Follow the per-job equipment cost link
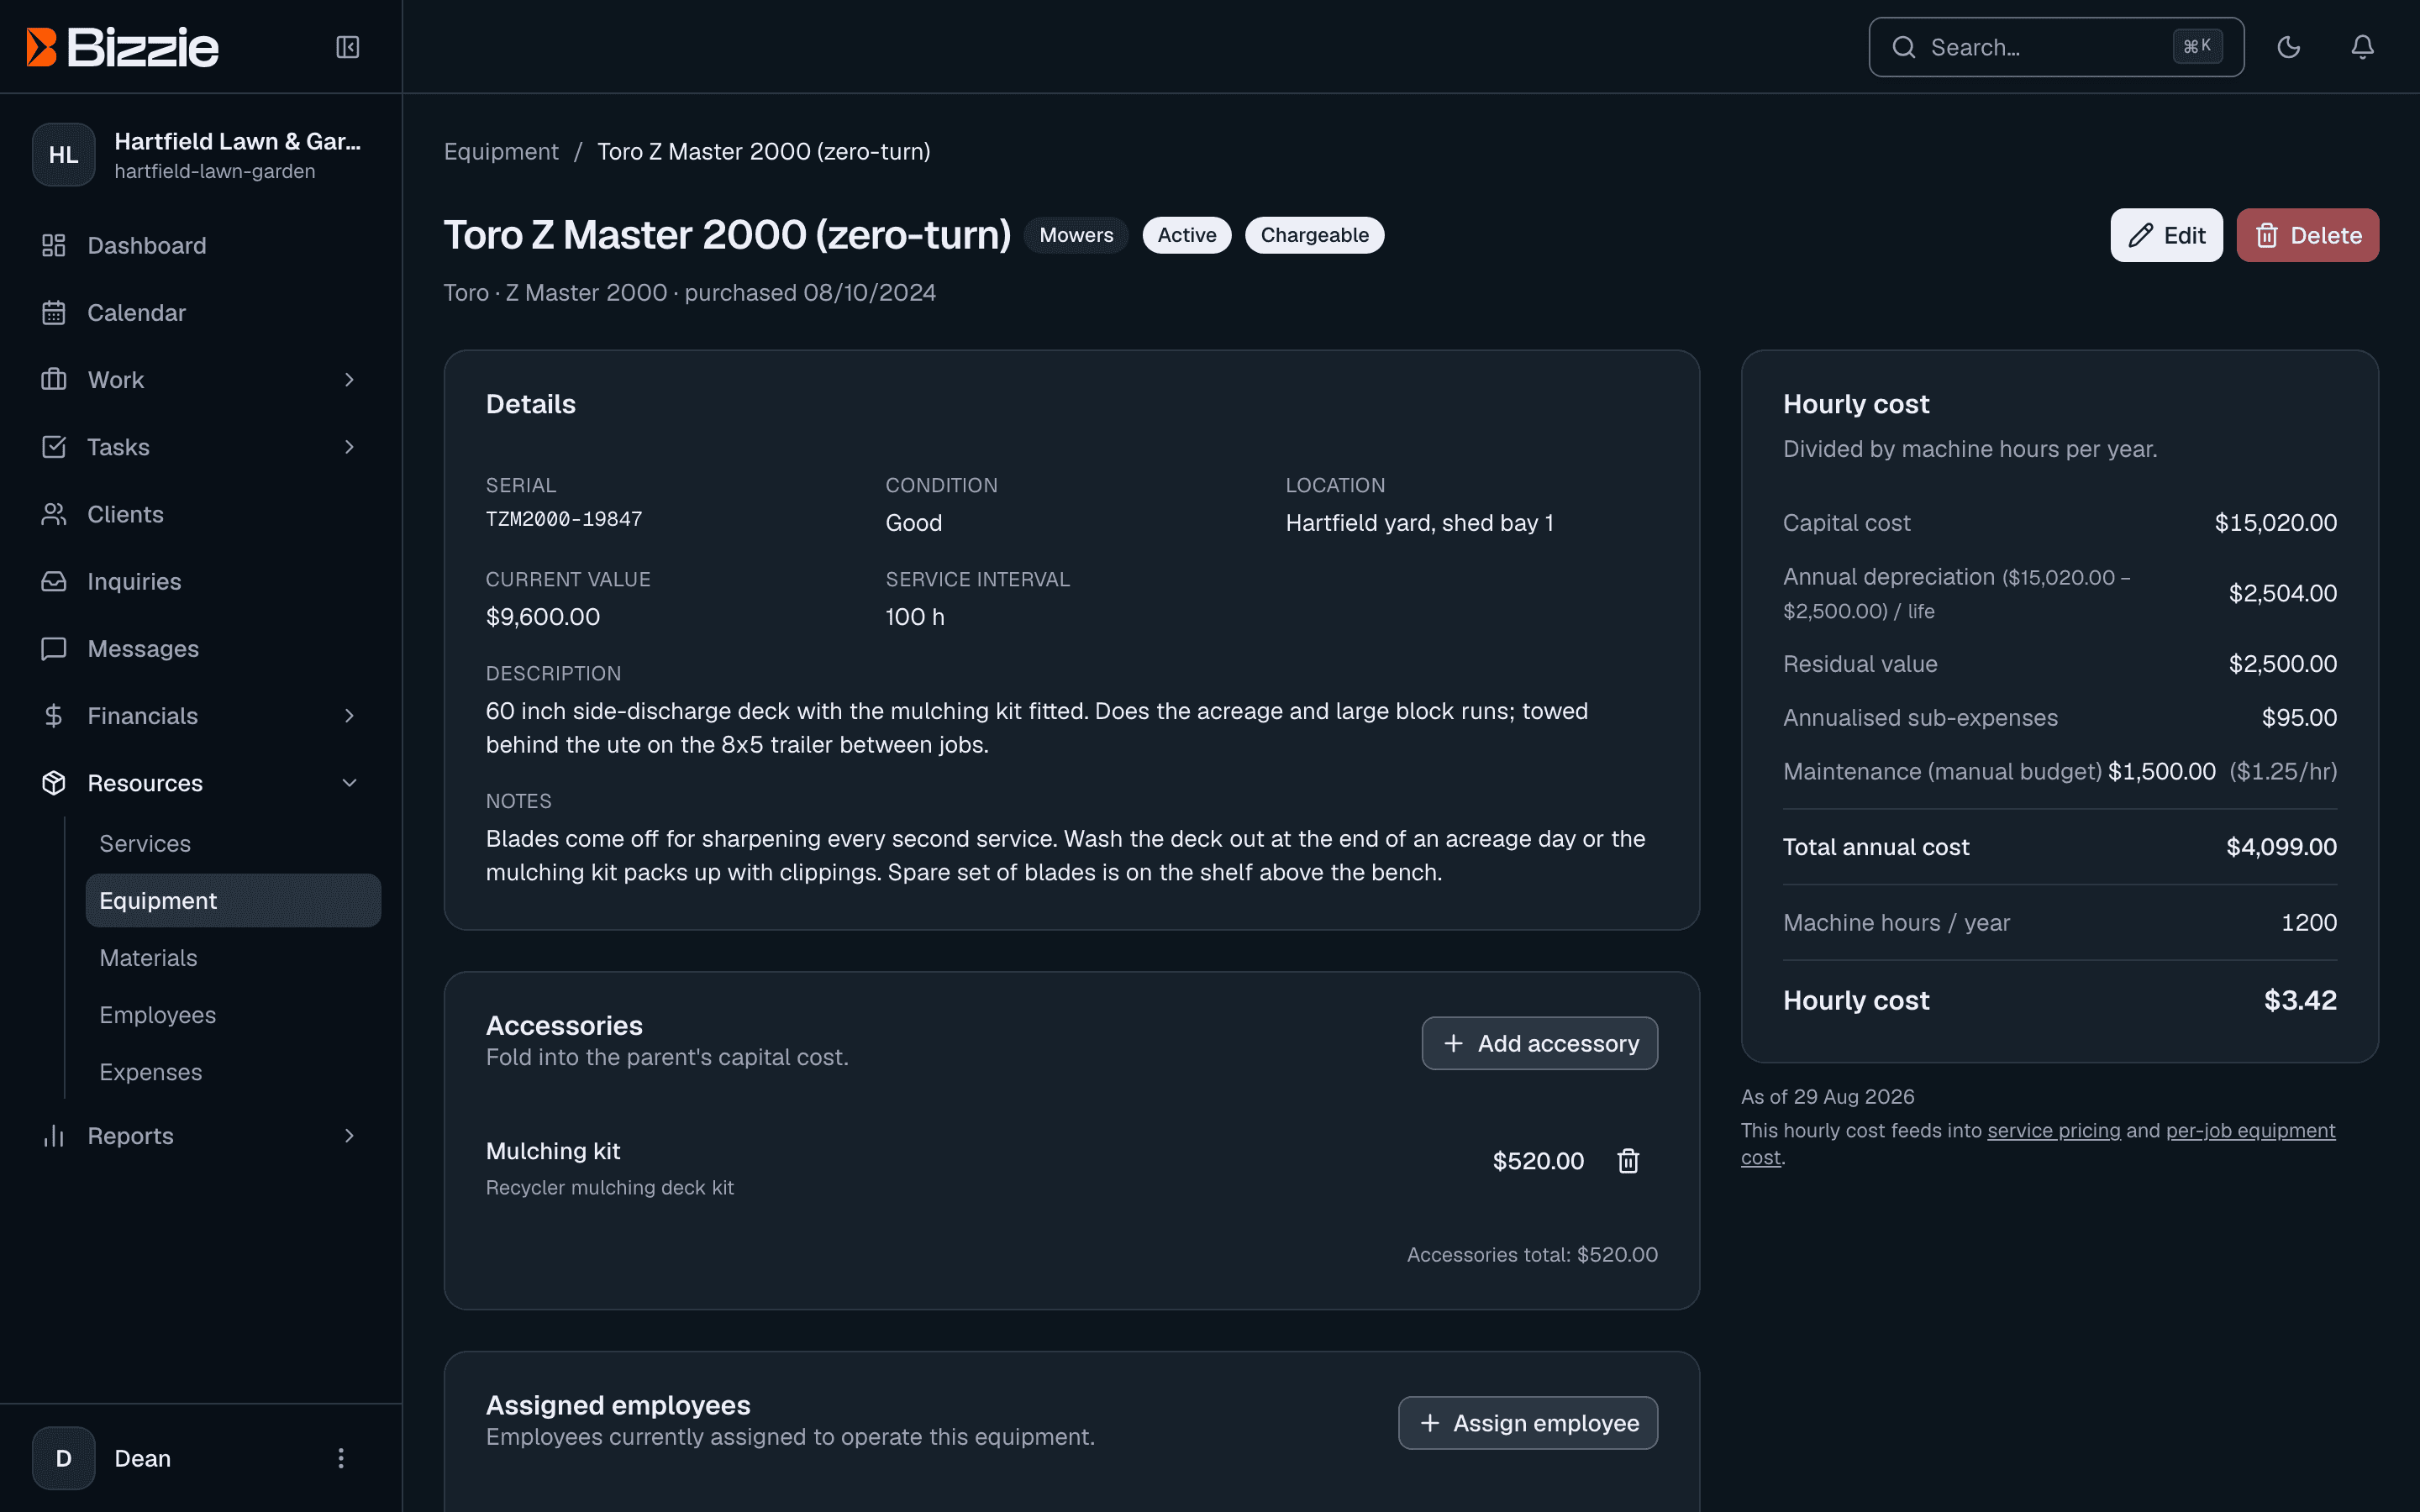2420x1512 pixels. pos(2250,1131)
